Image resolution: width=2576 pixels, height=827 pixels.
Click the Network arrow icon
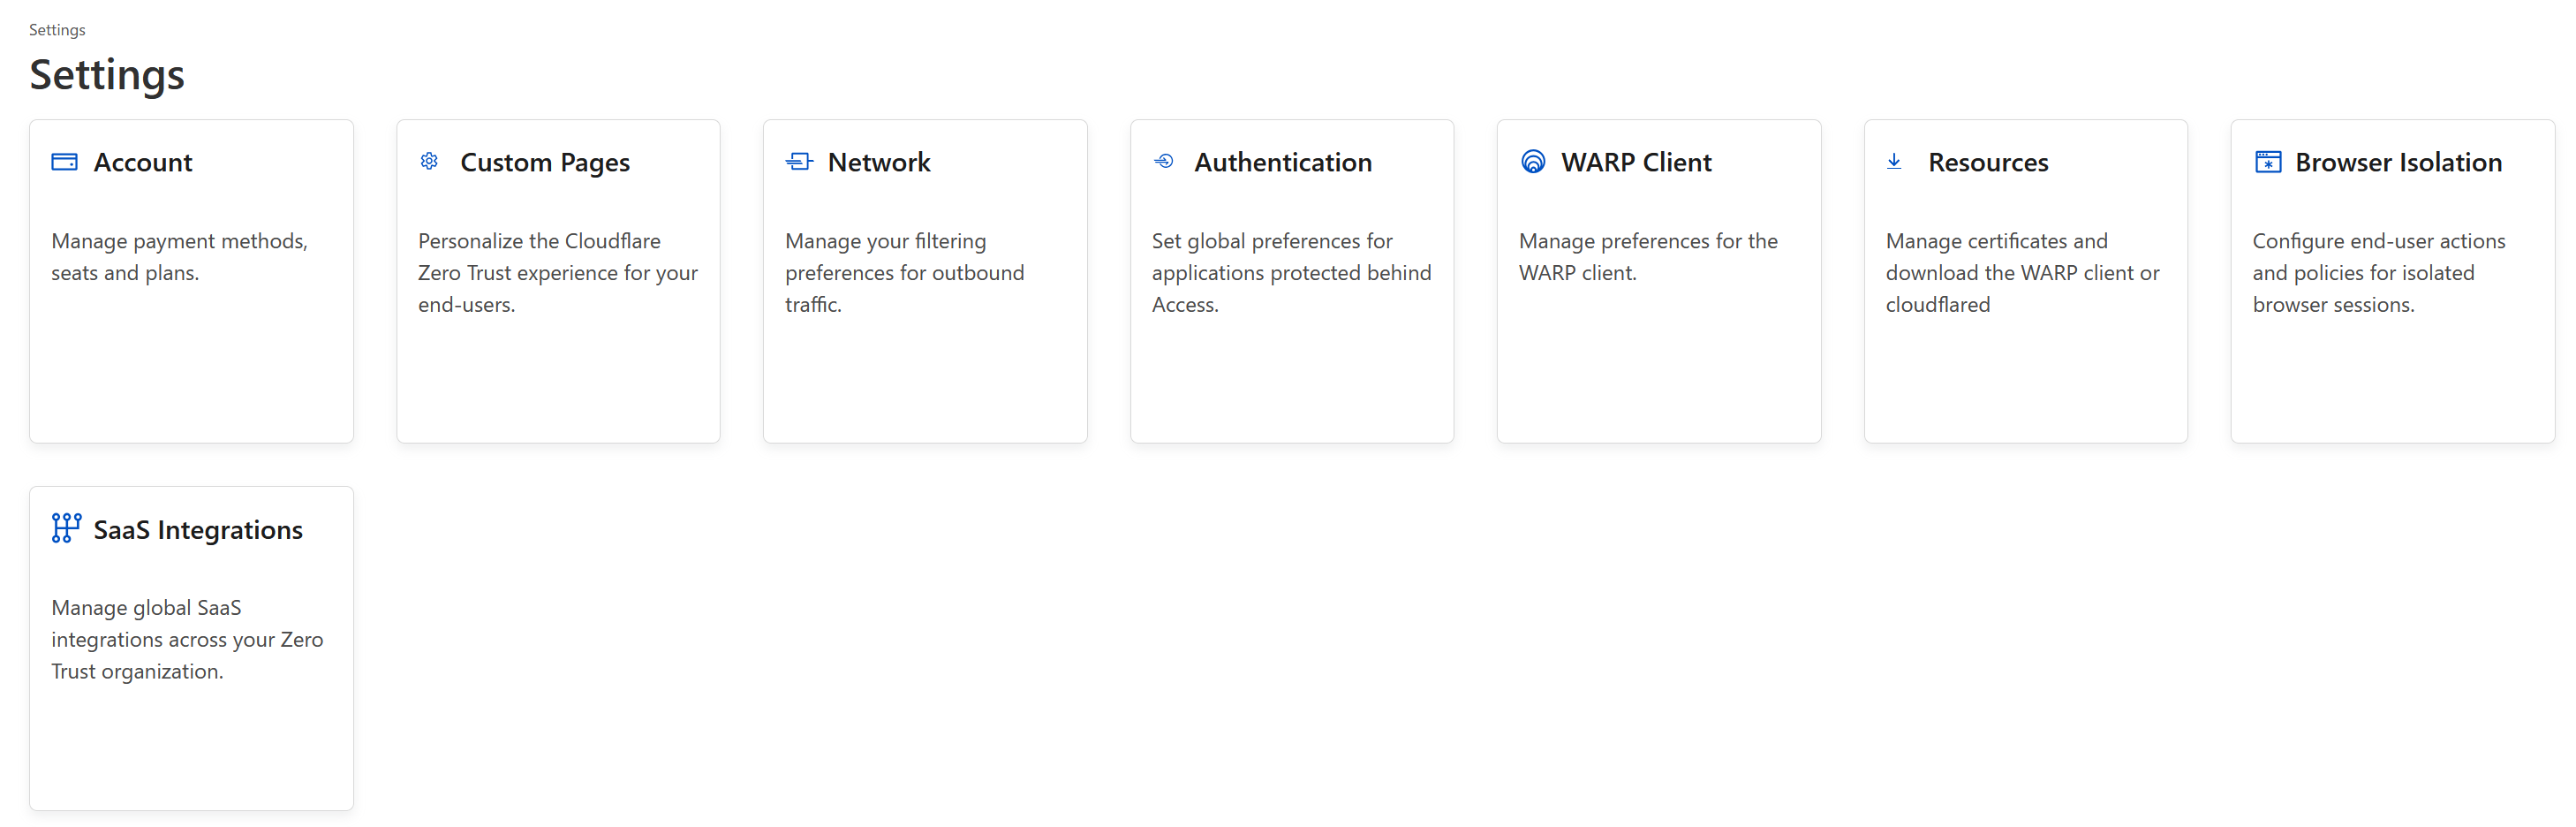pos(799,161)
